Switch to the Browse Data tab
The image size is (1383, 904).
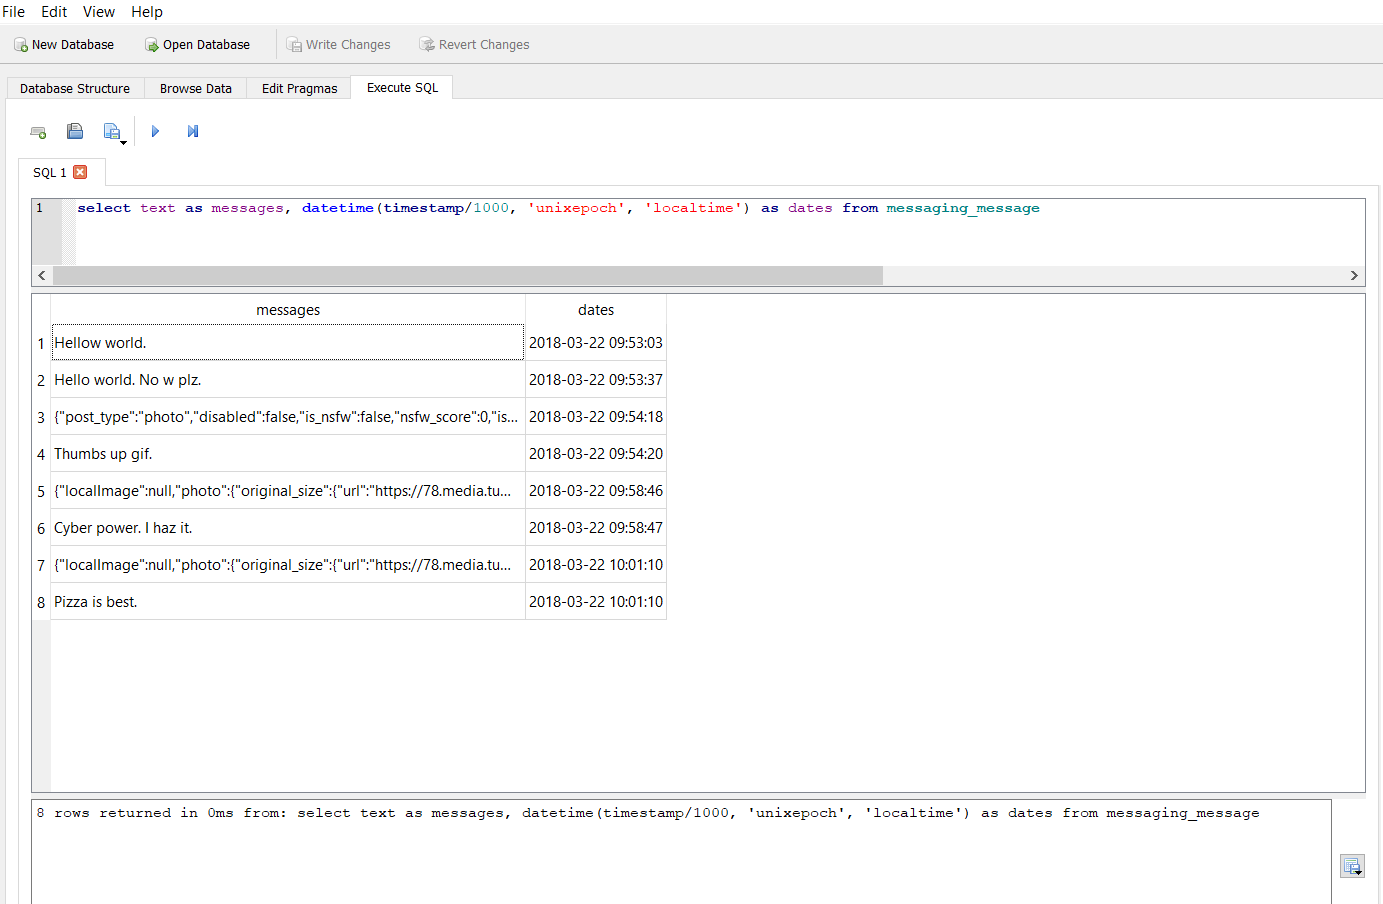click(195, 88)
